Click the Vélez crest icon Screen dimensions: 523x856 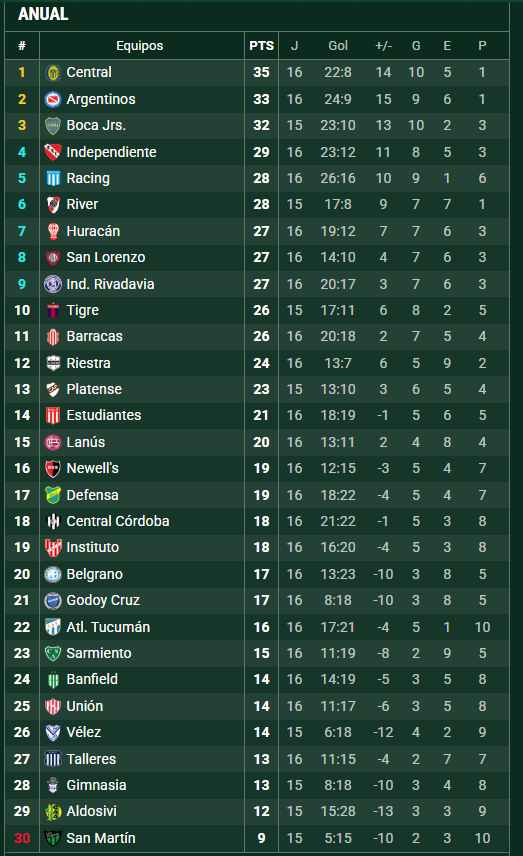pyautogui.click(x=53, y=732)
